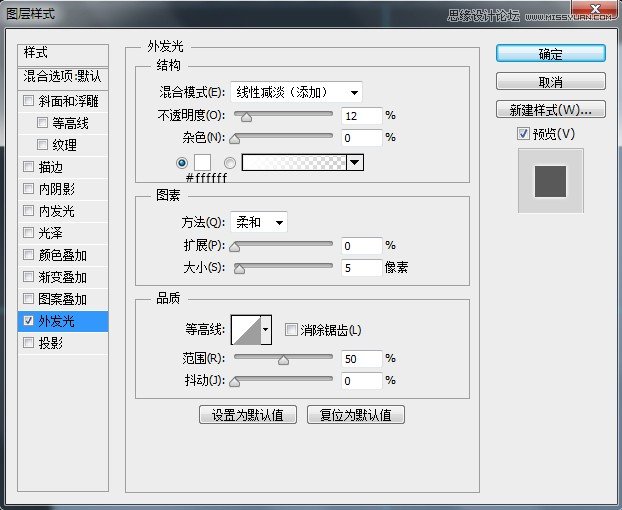Click the 等高线 contour thumbnail

click(246, 330)
